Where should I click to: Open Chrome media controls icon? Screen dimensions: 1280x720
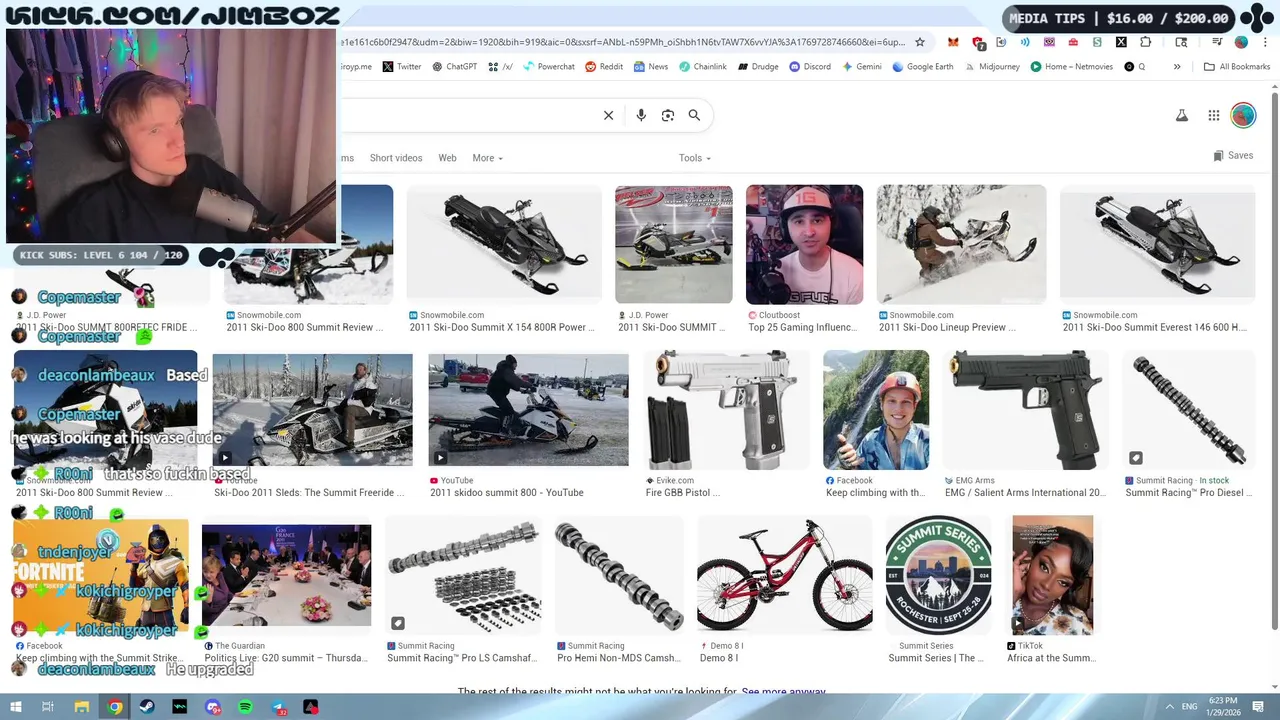[x=1218, y=42]
